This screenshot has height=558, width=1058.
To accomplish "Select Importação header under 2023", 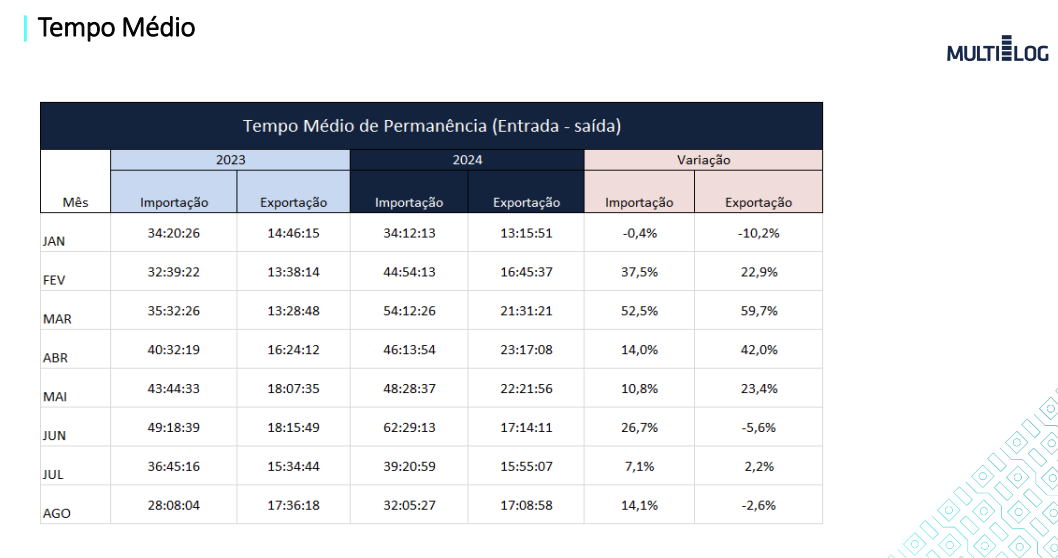I will (174, 202).
